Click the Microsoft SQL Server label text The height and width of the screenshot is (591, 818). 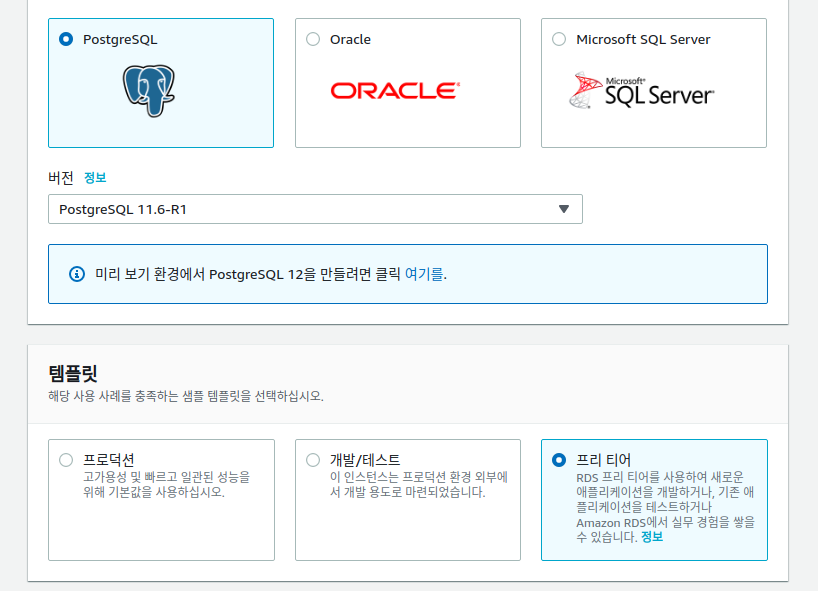pos(643,40)
